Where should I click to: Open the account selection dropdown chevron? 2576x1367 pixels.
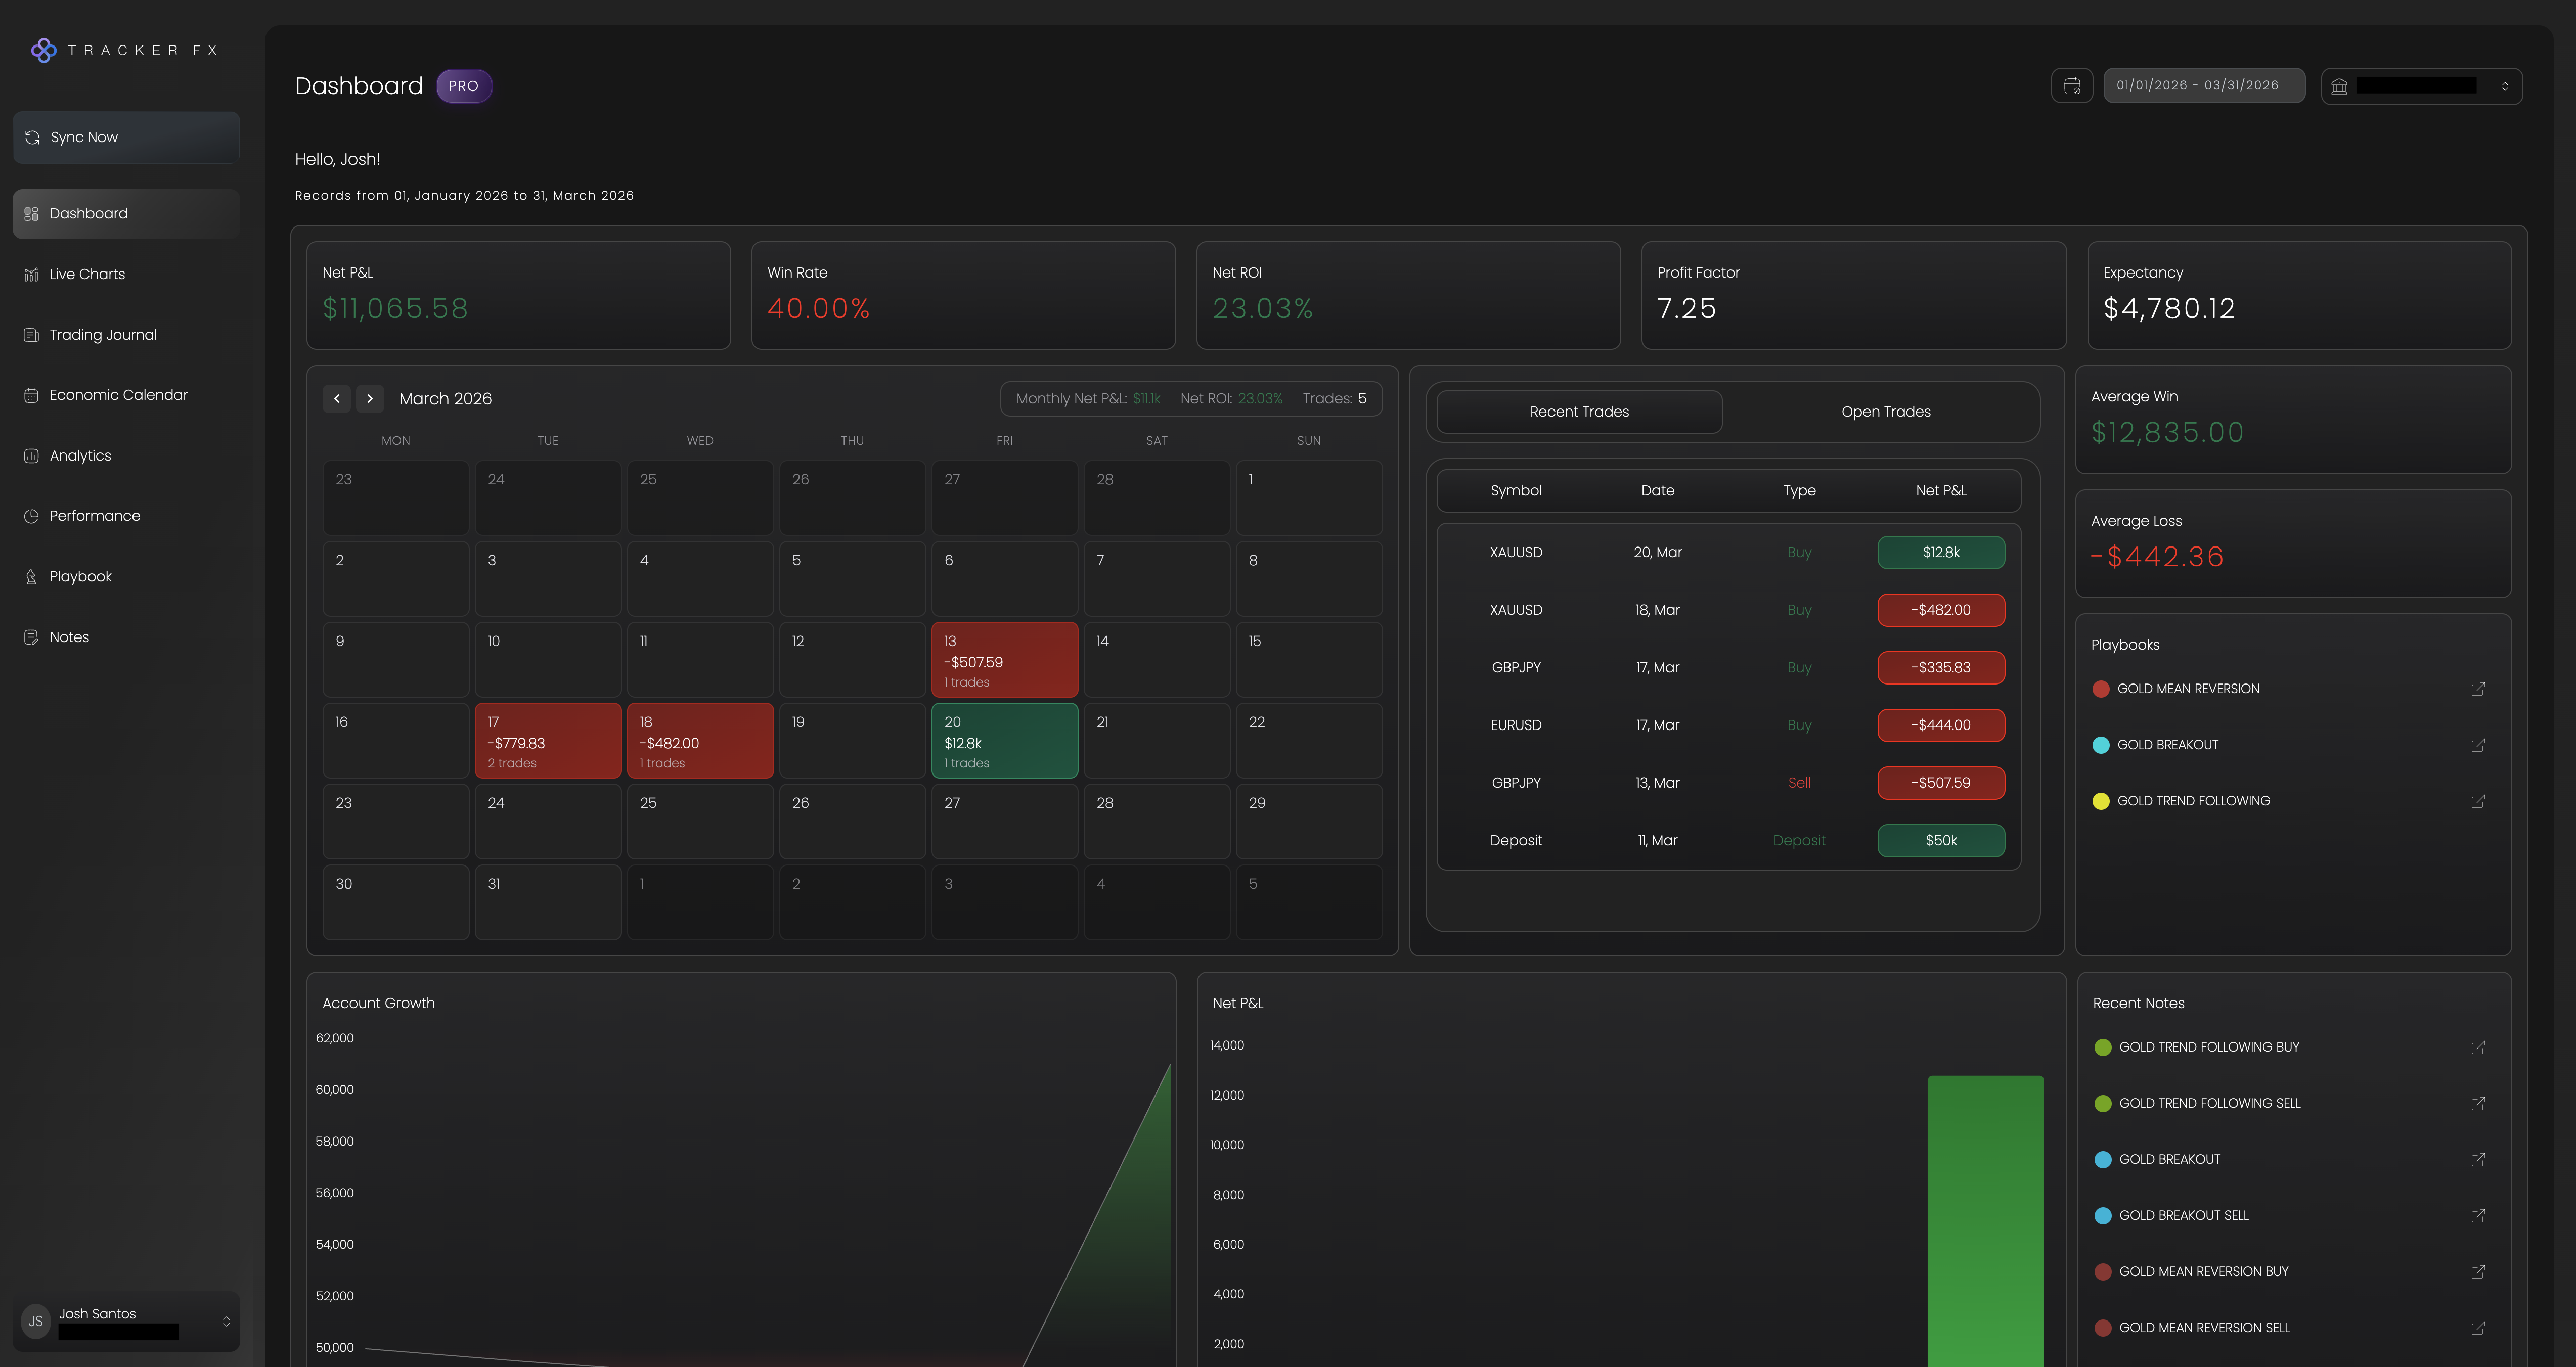point(2505,86)
